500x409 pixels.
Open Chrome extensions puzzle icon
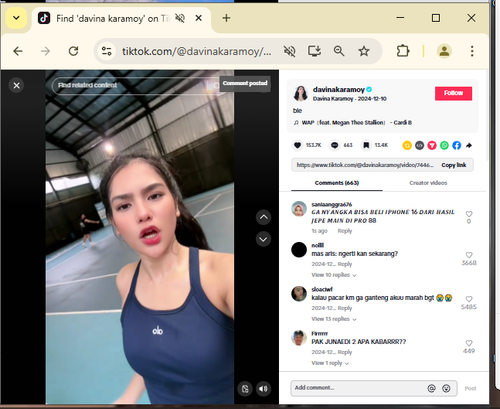(x=403, y=51)
